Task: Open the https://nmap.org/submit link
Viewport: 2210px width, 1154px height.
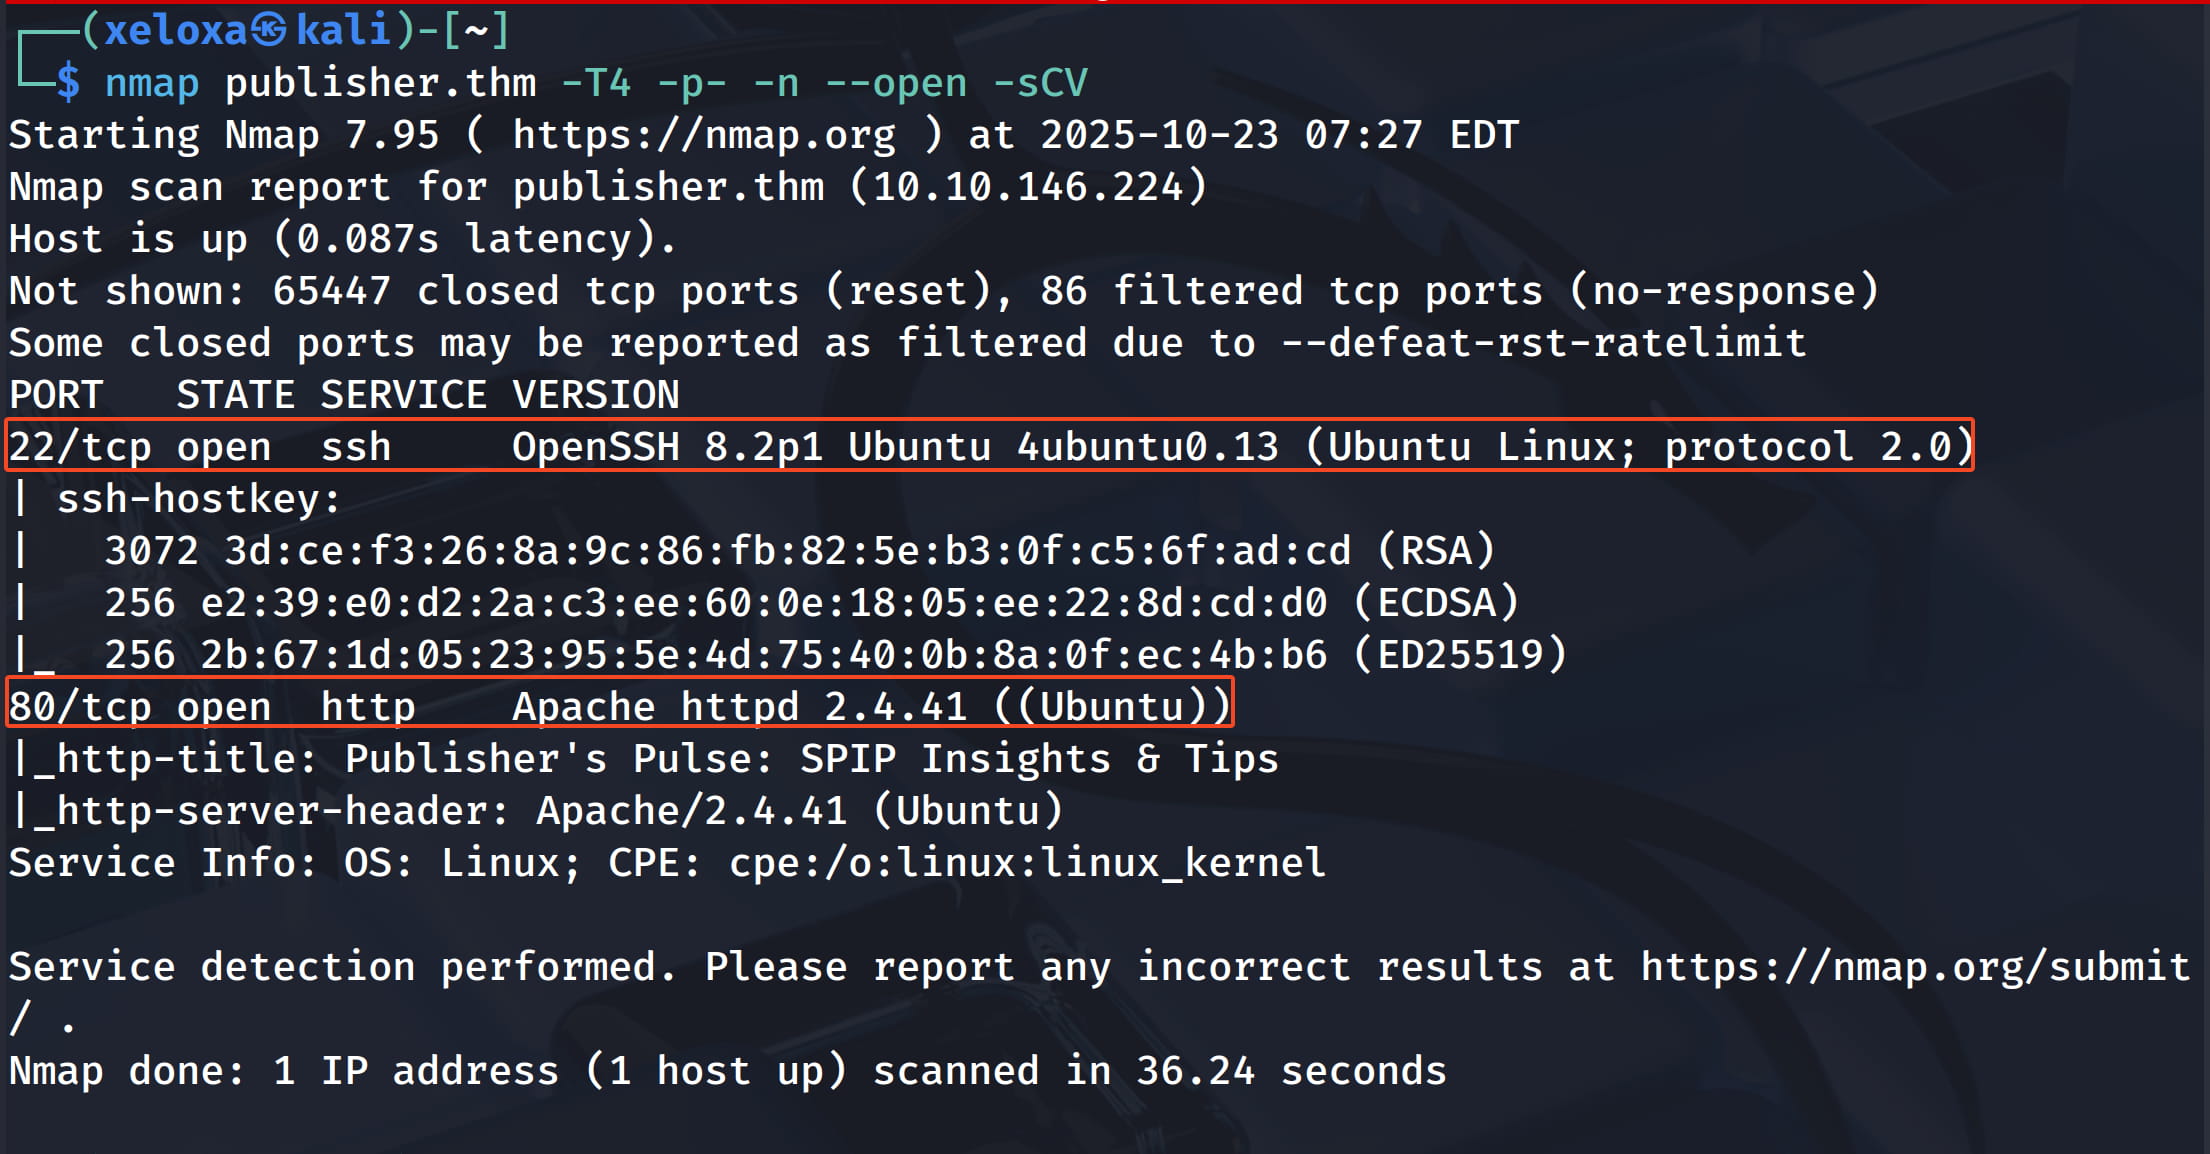Action: tap(1915, 967)
